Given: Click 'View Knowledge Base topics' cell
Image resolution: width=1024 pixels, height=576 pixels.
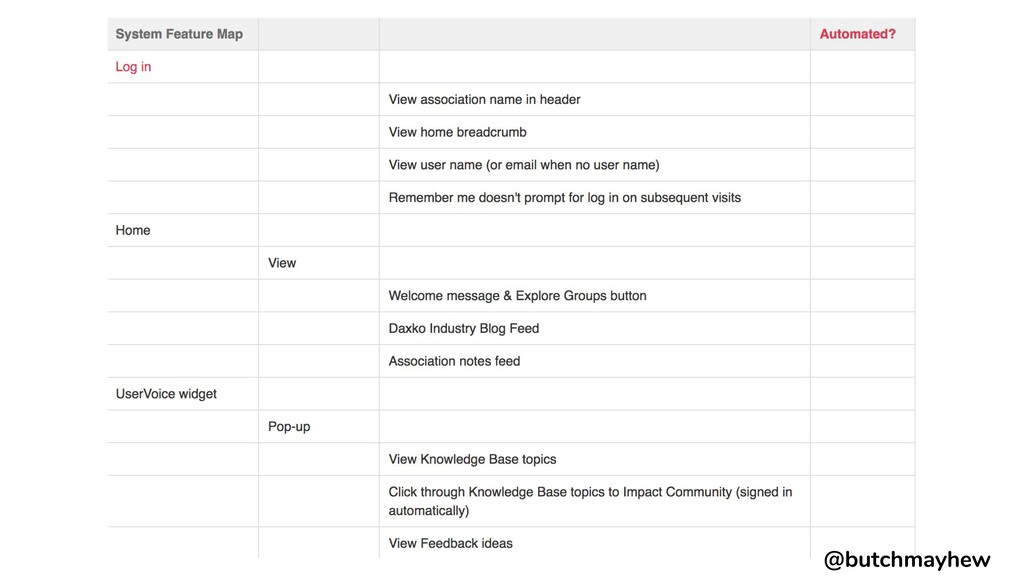Looking at the screenshot, I should pos(594,458).
